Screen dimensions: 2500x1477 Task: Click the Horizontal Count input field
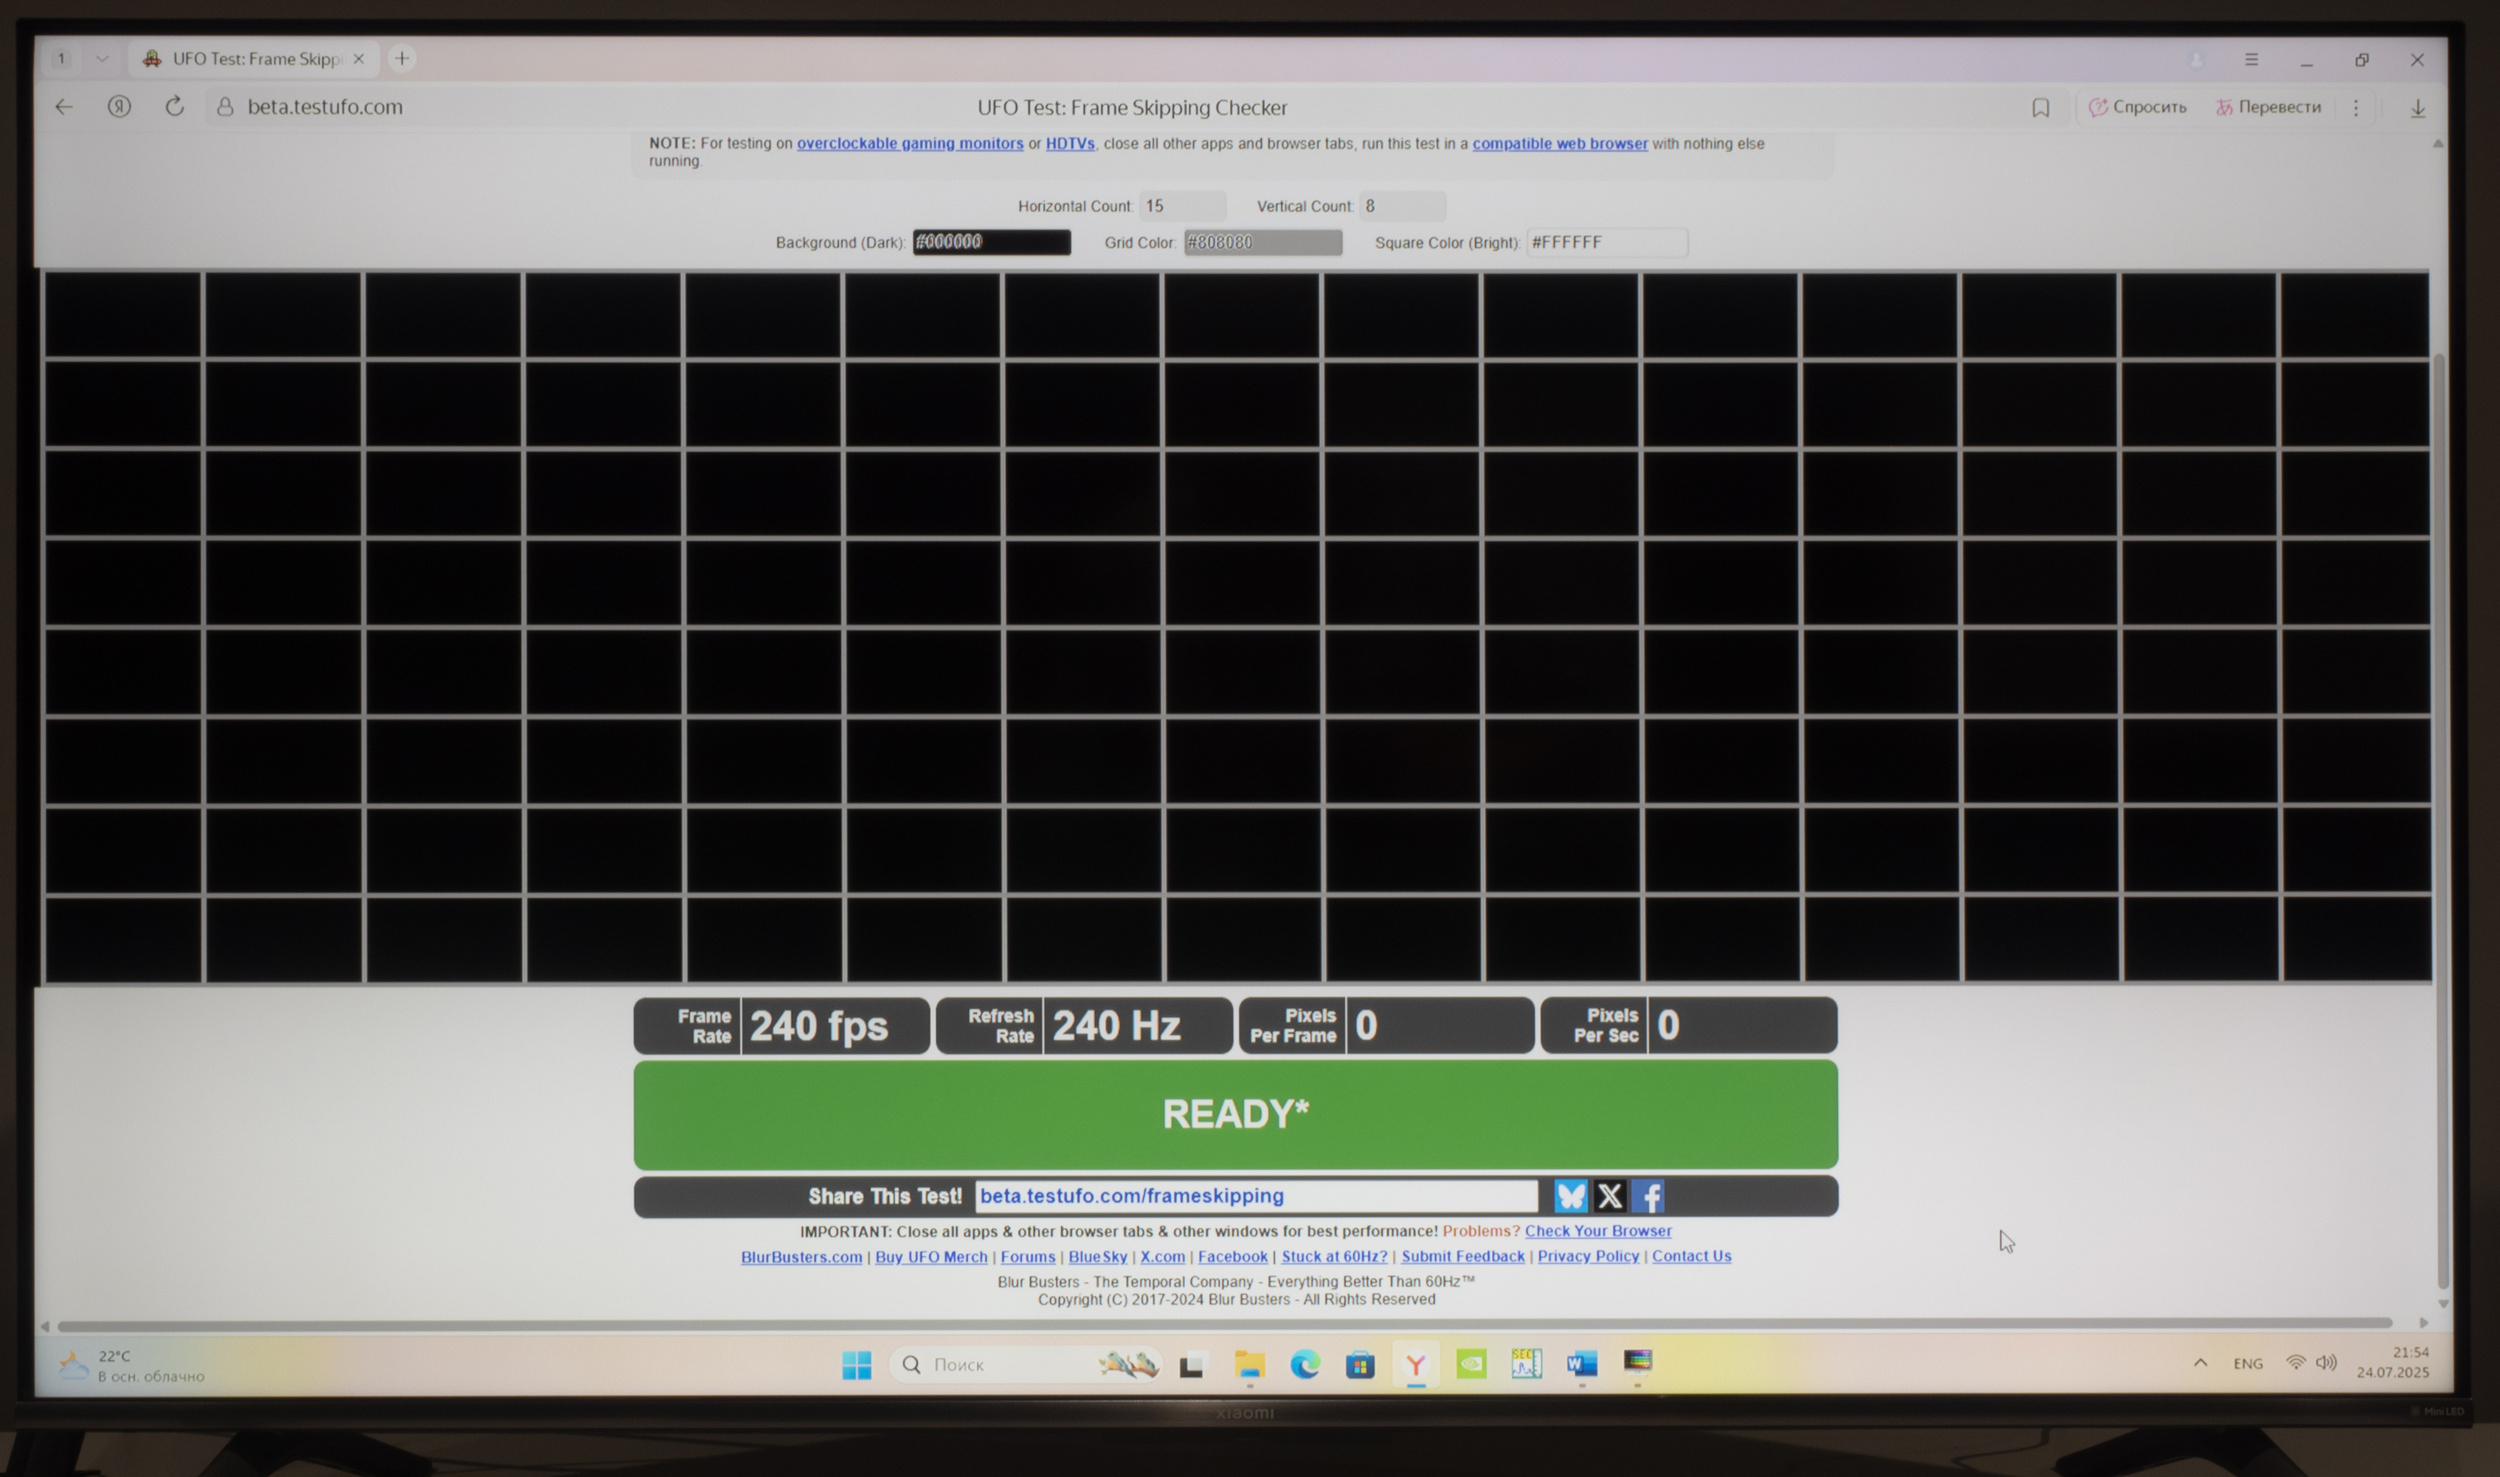click(x=1182, y=206)
